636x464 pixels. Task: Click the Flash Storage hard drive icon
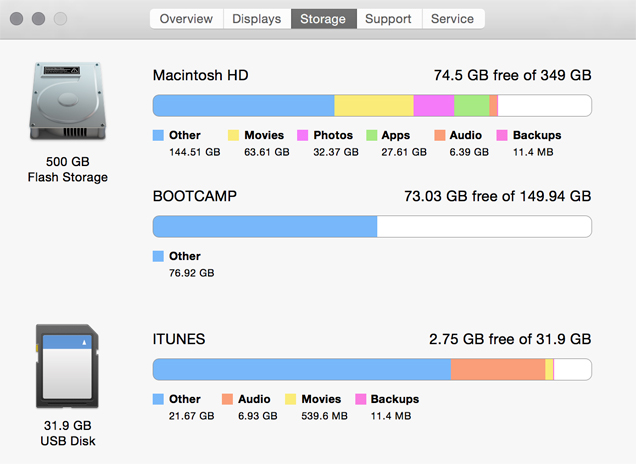(x=68, y=103)
